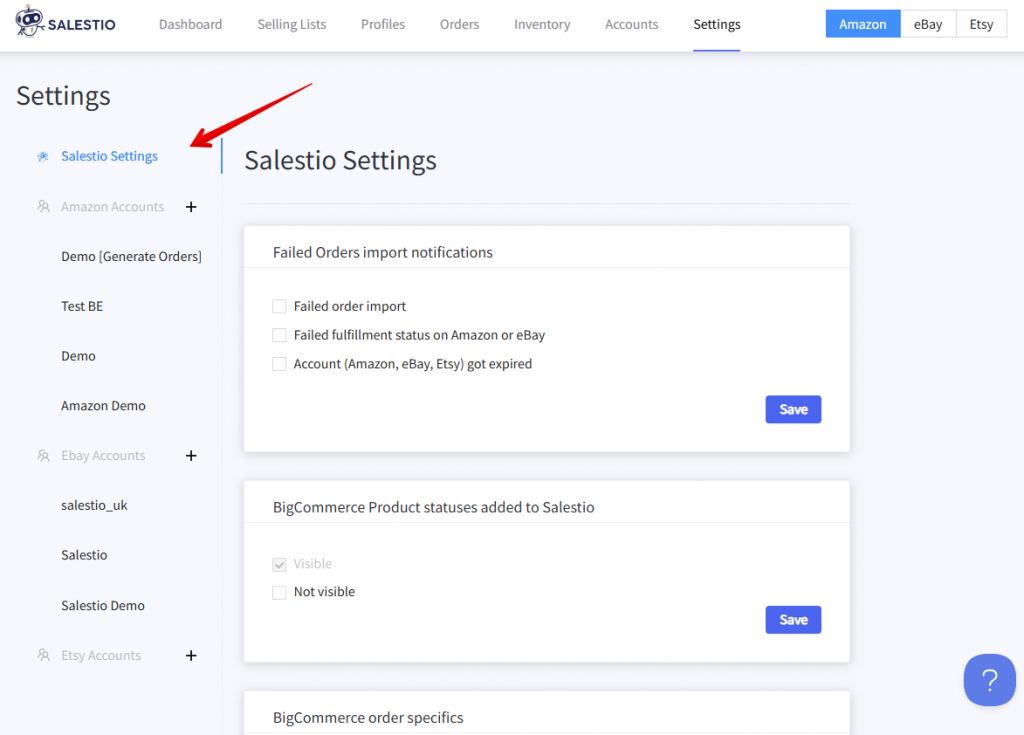The width and height of the screenshot is (1024, 735).
Task: Open the salestio_uk eBay account
Action: [94, 506]
